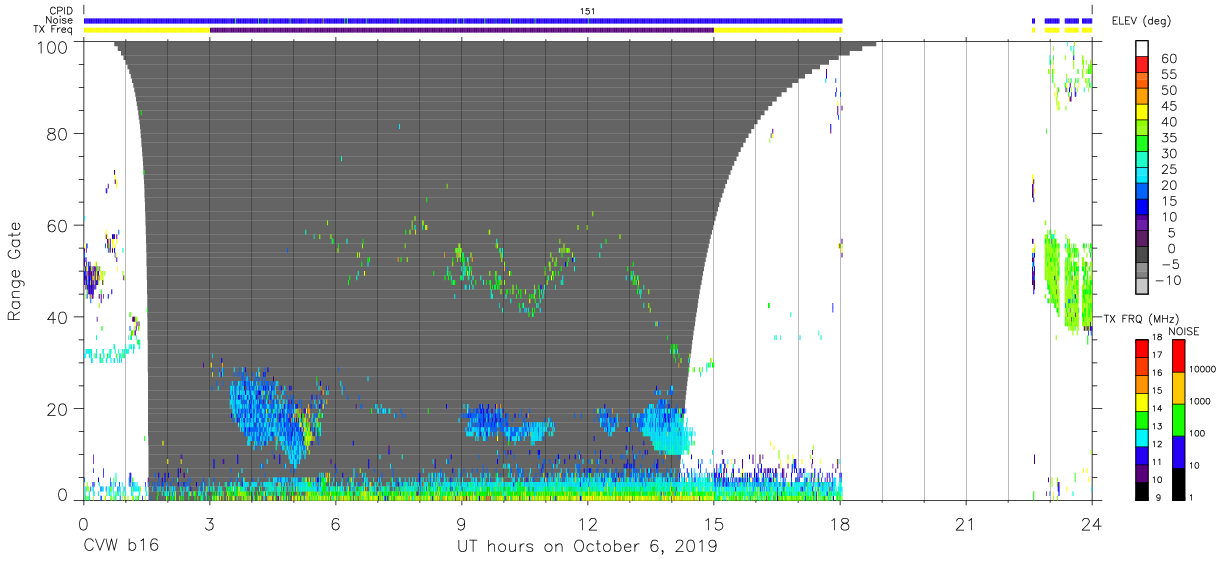Click range gate tick label 100
Image resolution: width=1228 pixels, height=567 pixels.
tap(51, 47)
